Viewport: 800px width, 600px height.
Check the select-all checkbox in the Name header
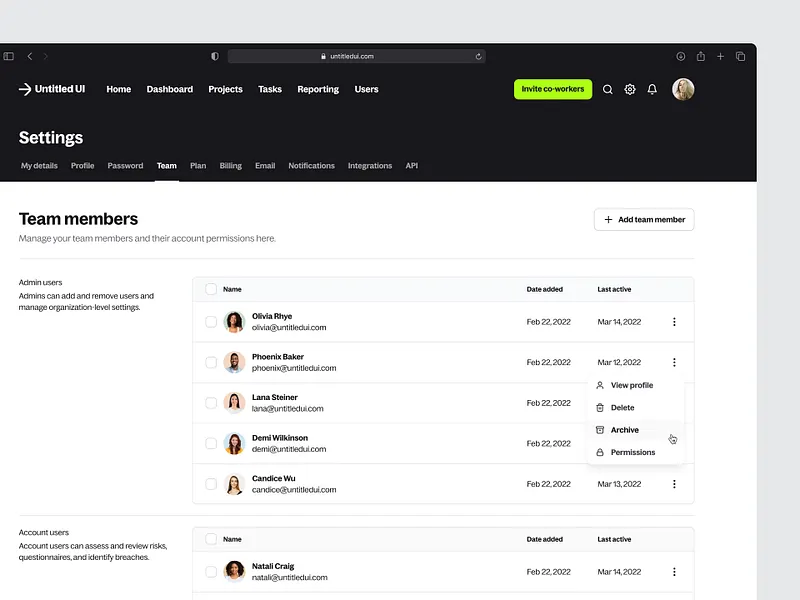point(211,289)
